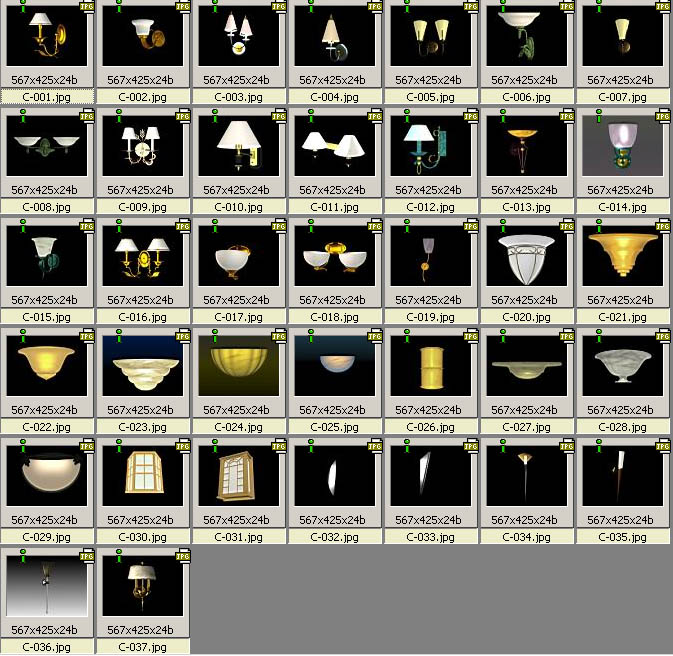Click the JPG format badge on C-022.jpg
The image size is (673, 656).
tap(87, 337)
